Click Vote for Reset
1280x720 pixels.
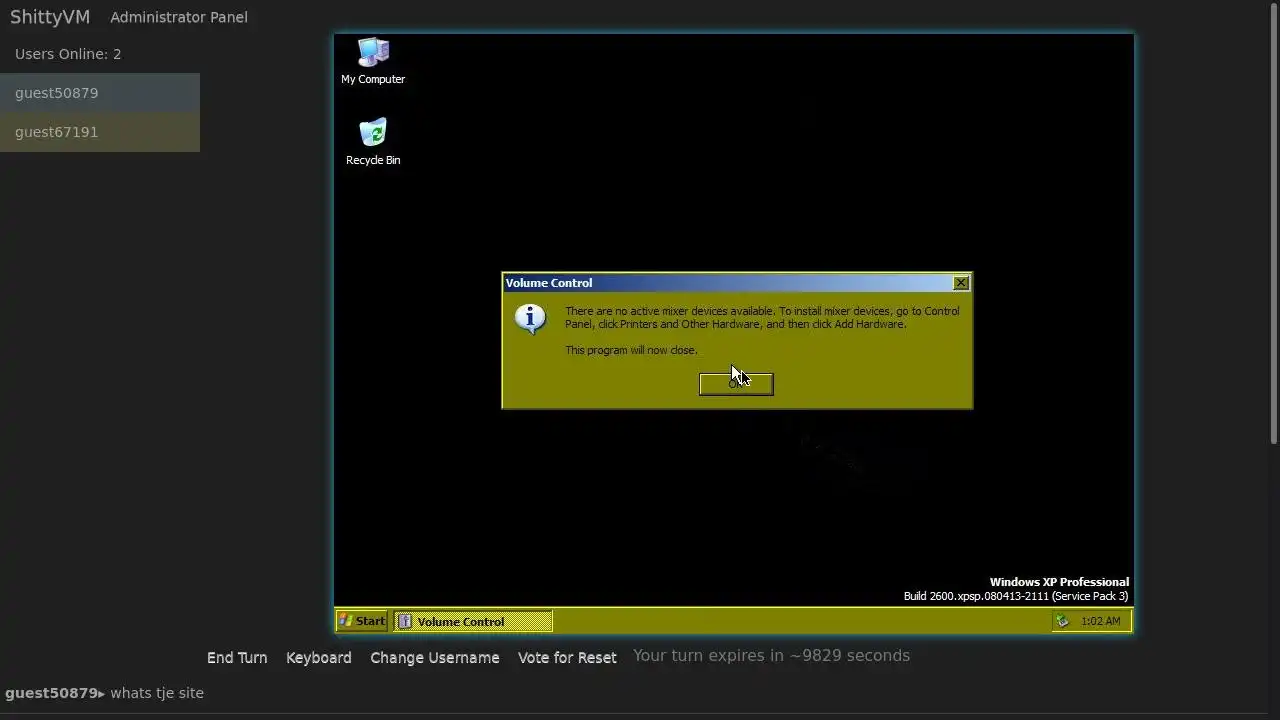click(567, 657)
